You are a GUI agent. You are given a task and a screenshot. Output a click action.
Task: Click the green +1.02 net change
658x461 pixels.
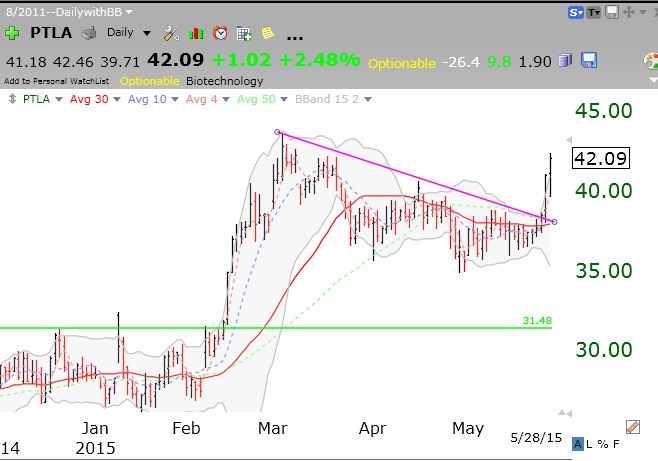click(x=242, y=60)
